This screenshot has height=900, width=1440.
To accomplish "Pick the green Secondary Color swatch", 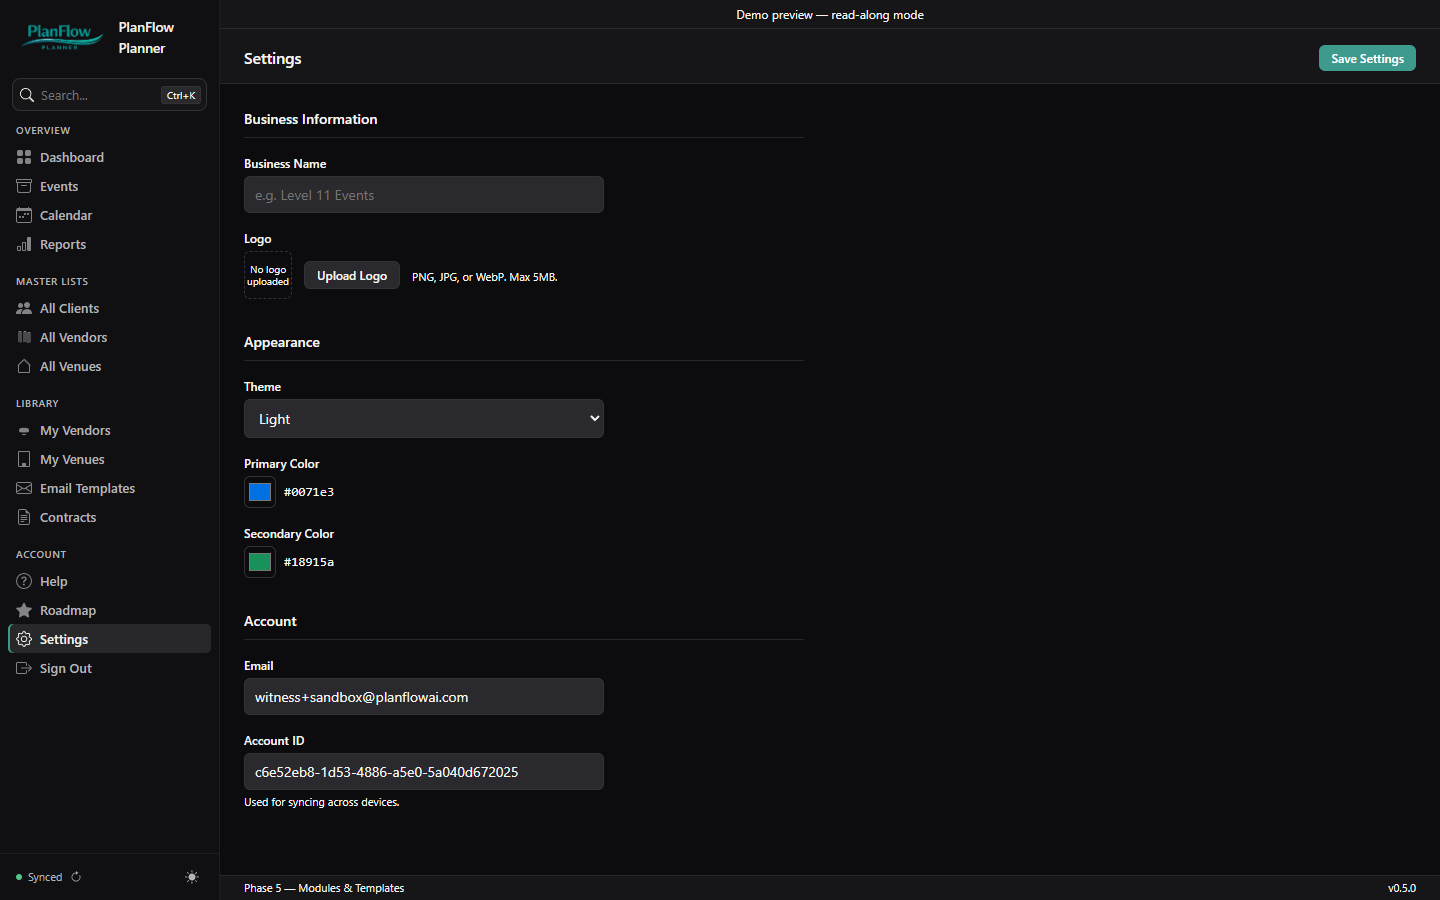I will 260,562.
